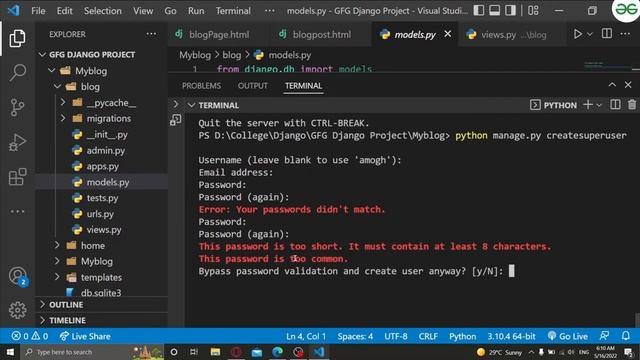Switch to the Problems panel tab
The image size is (640, 360).
pos(201,86)
